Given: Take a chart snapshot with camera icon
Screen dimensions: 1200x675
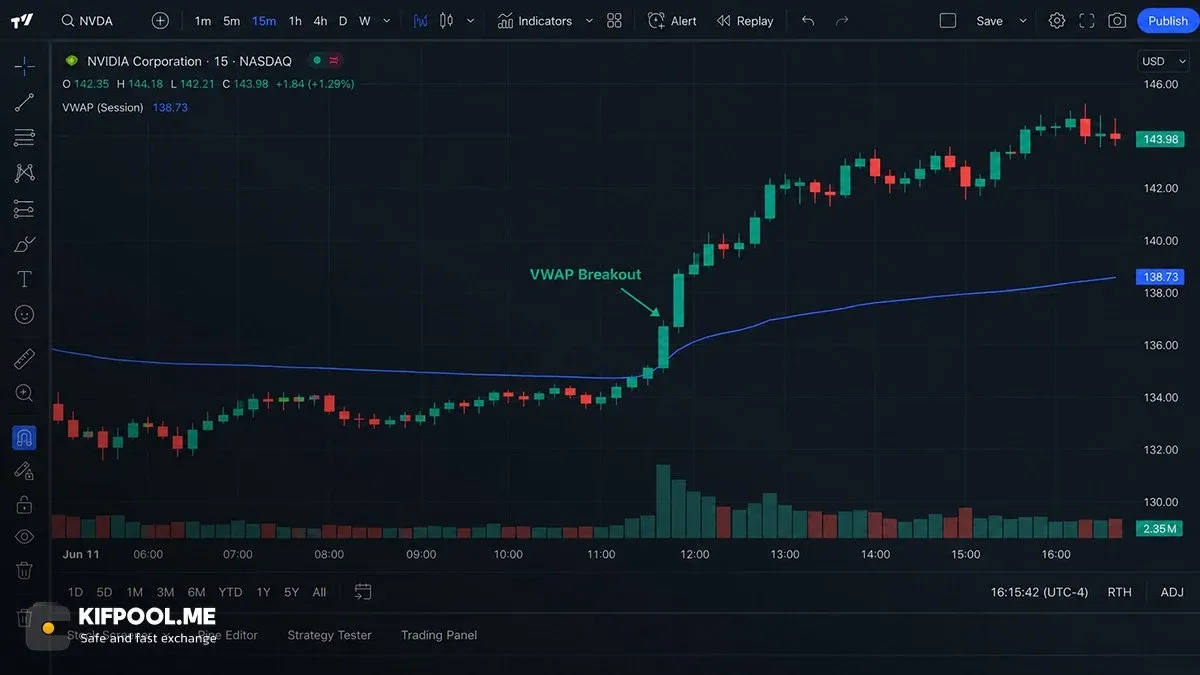Looking at the screenshot, I should pyautogui.click(x=1117, y=20).
